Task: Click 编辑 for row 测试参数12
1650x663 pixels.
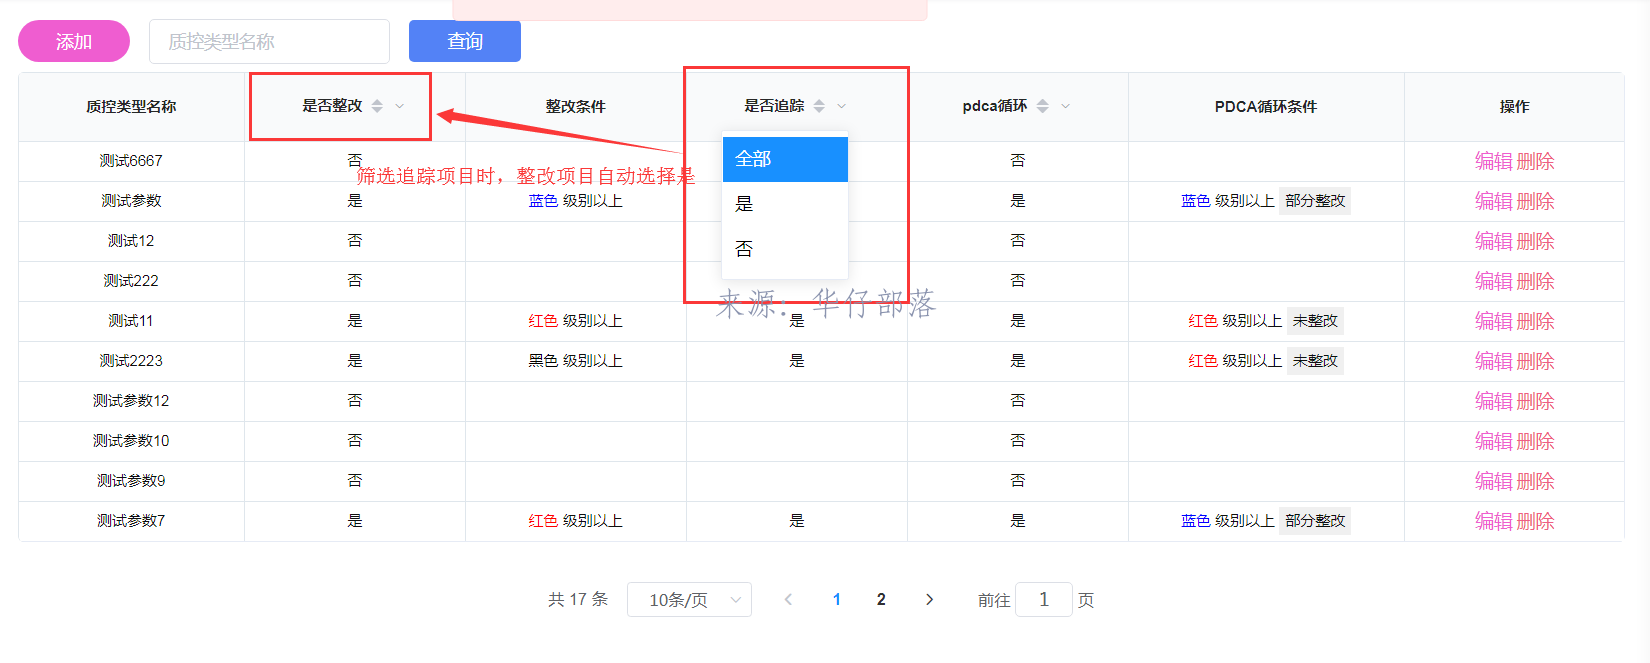Action: [1494, 401]
